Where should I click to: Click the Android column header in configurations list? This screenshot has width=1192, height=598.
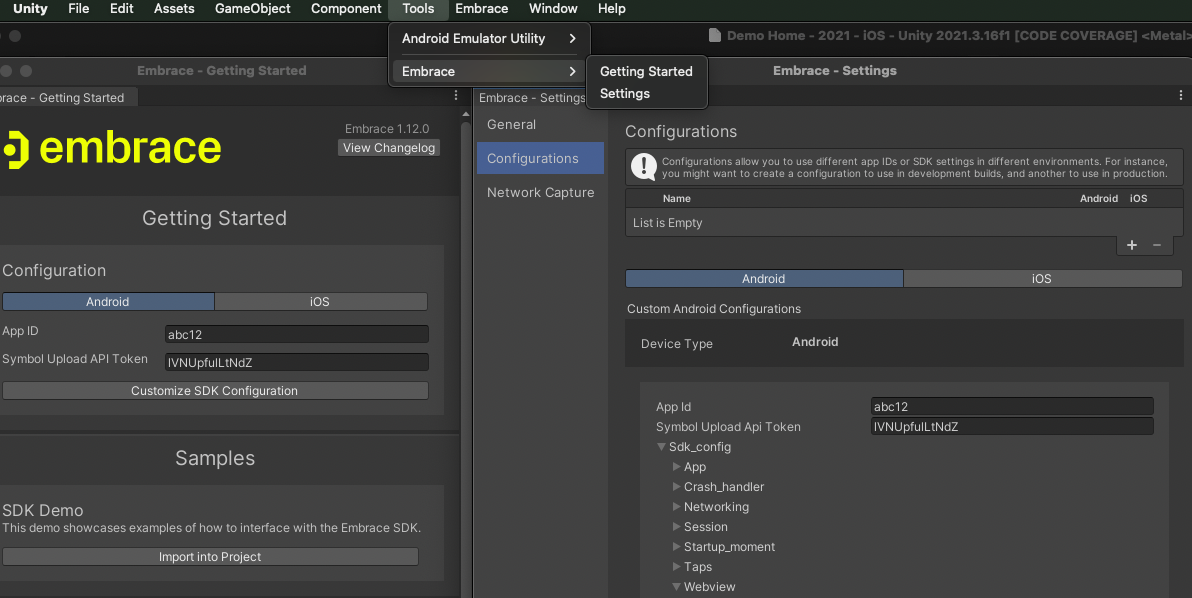[1099, 198]
